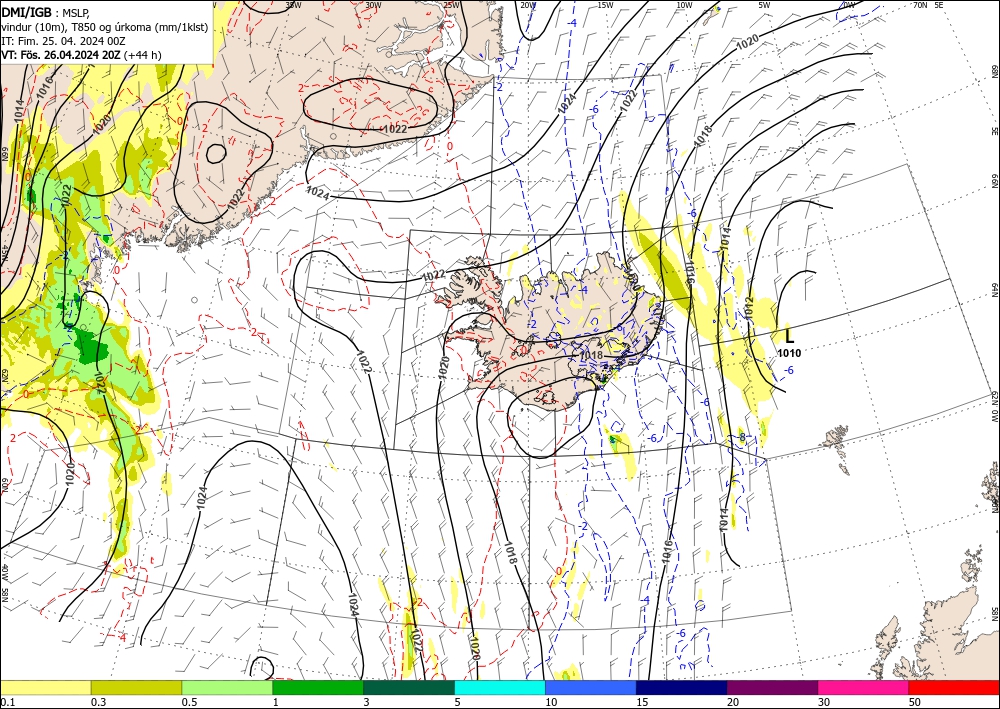This screenshot has height=709, width=1000.
Task: Choose the navy 15–20 mm legend swatch
Action: [x=682, y=687]
